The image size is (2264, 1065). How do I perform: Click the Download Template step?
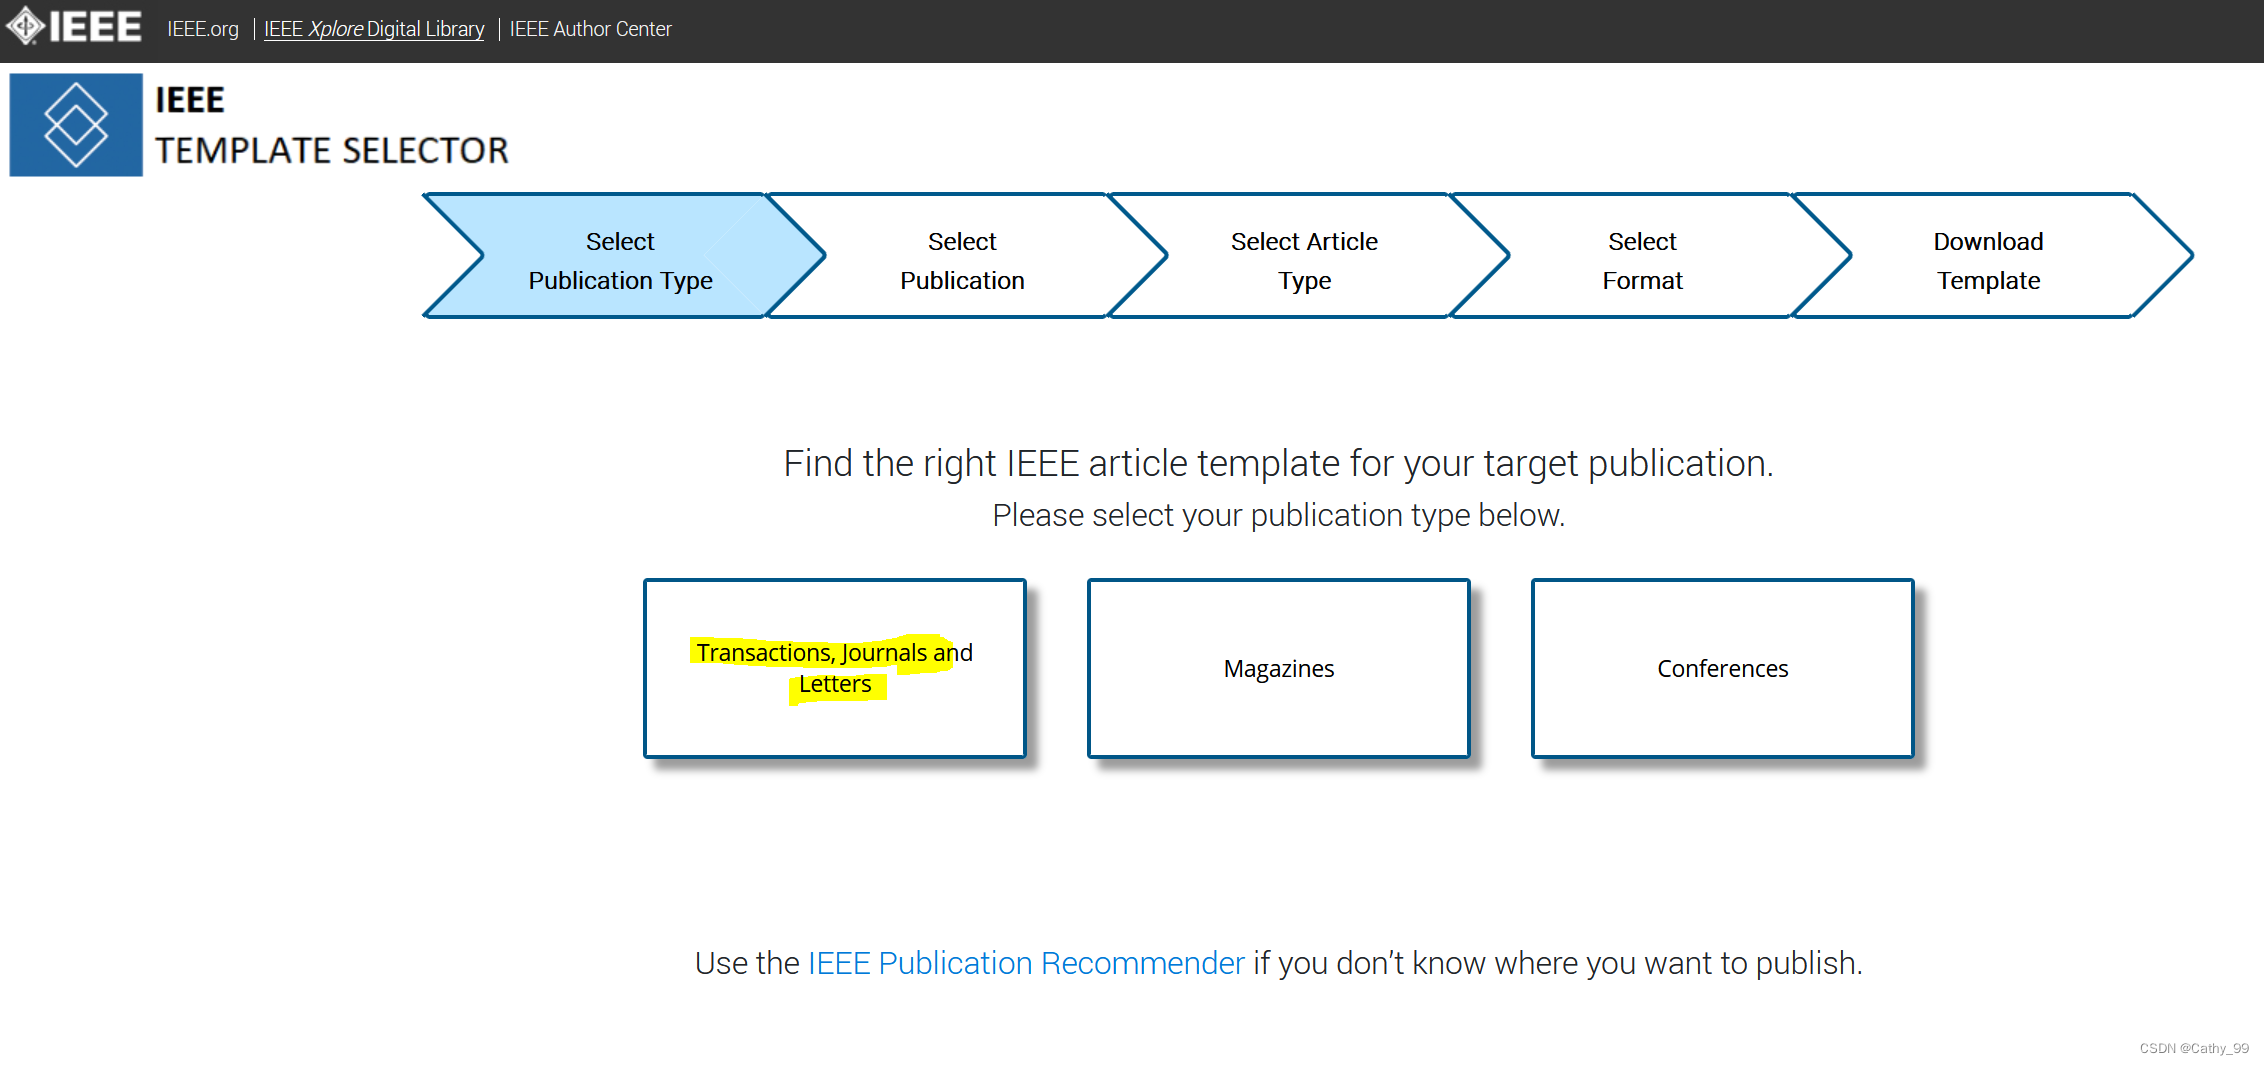coord(1988,260)
